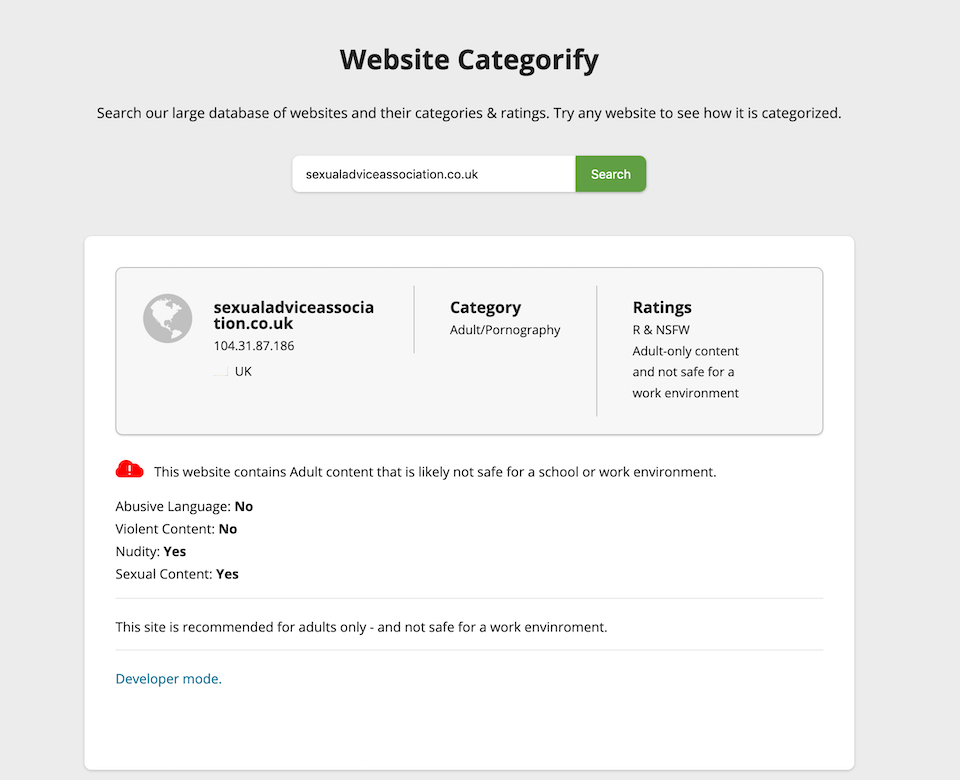Click the small flag icon beside UK

coord(221,372)
